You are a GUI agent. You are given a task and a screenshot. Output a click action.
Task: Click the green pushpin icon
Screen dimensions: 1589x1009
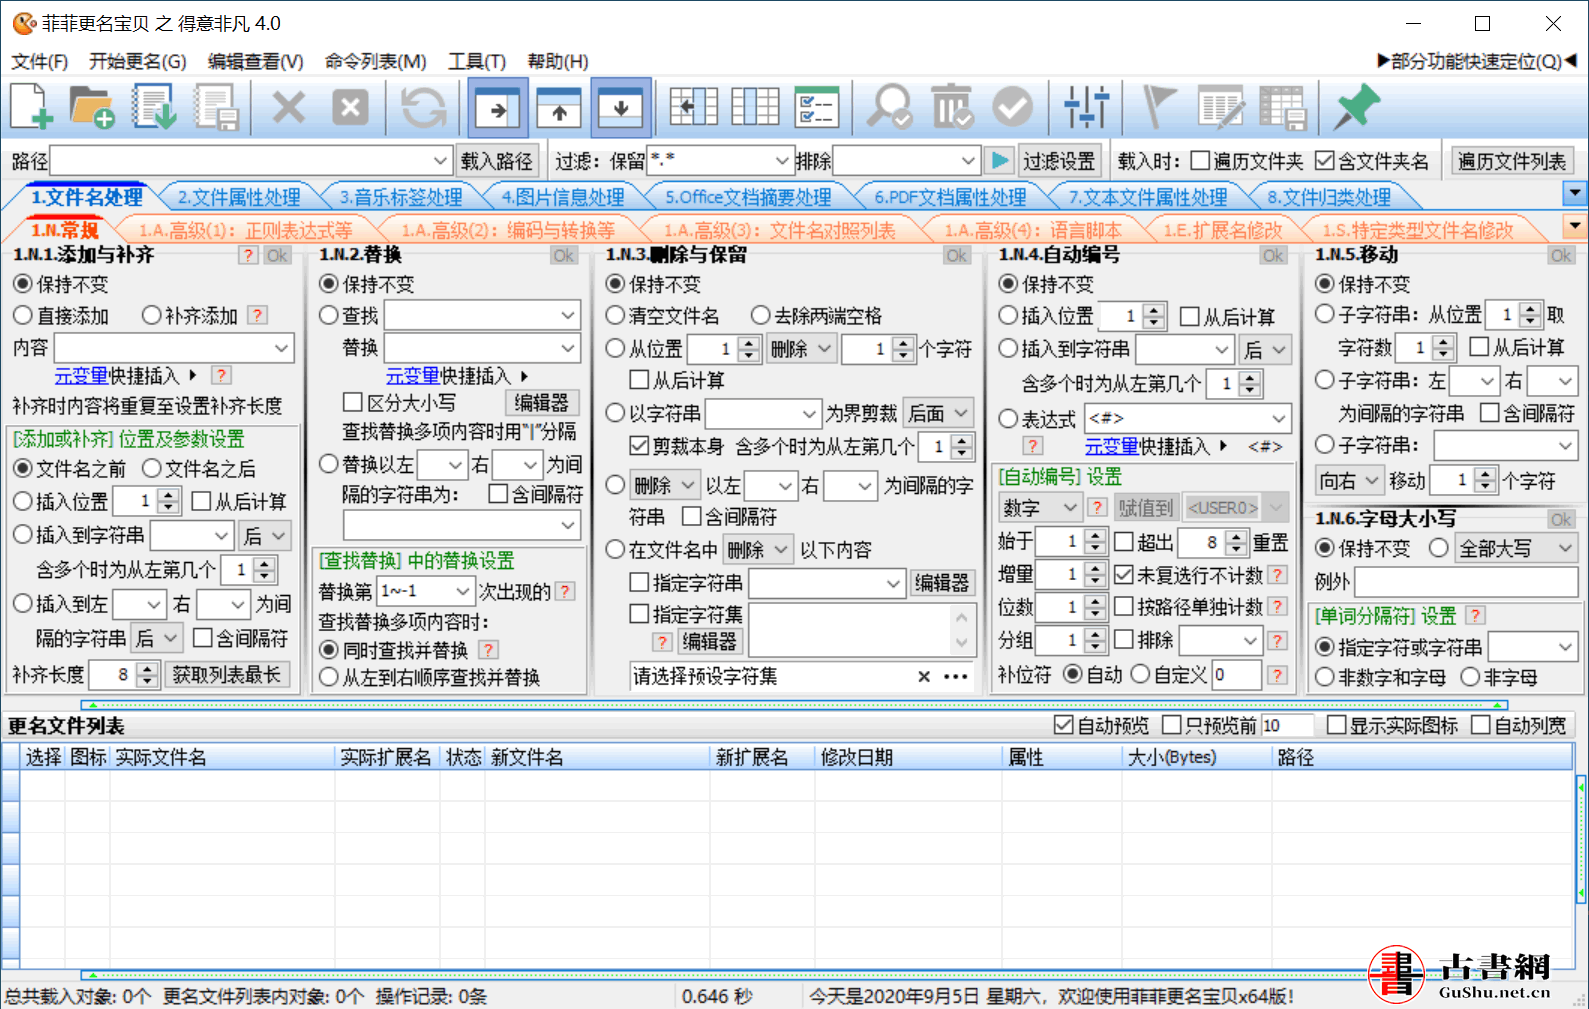point(1356,107)
